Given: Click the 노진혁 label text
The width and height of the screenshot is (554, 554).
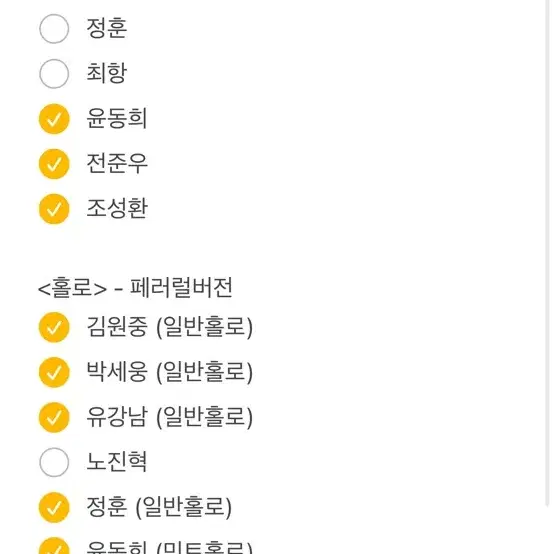Looking at the screenshot, I should [117, 461].
